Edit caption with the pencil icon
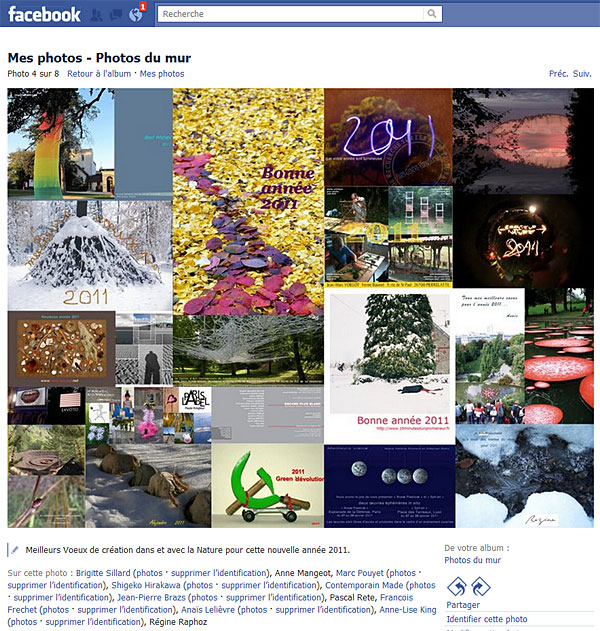600x631 pixels. [x=14, y=550]
